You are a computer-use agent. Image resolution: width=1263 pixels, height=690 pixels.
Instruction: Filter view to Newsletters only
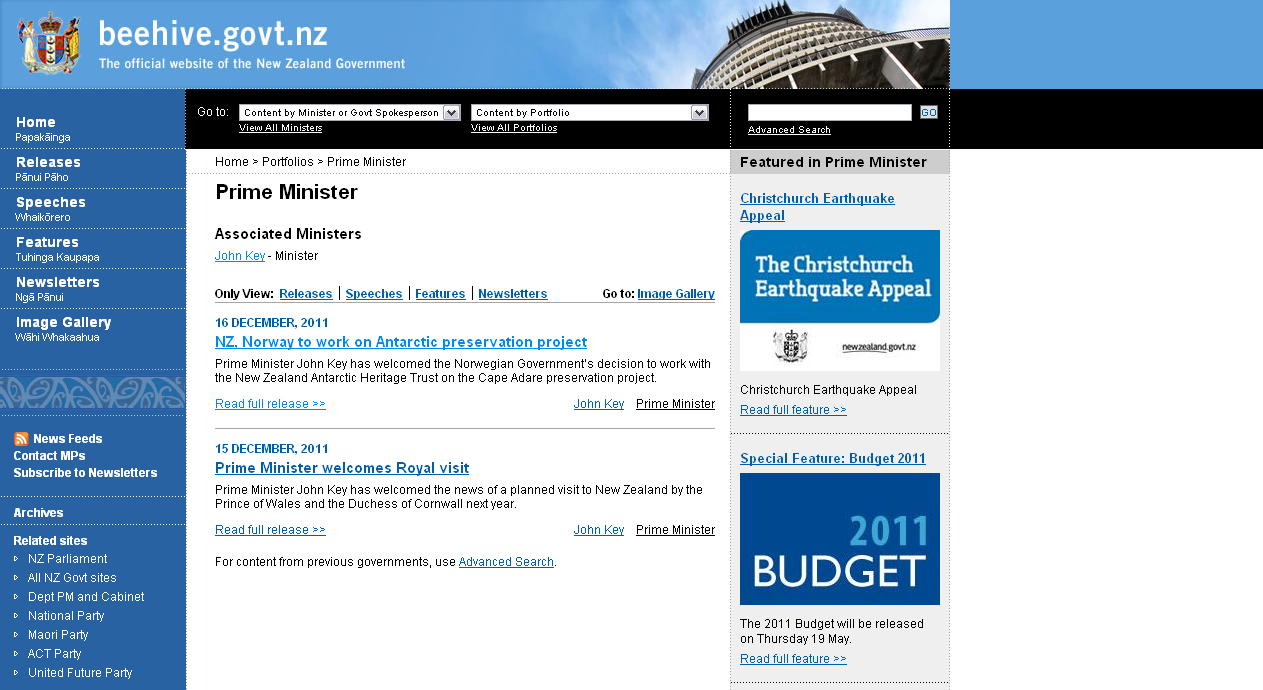tap(513, 294)
